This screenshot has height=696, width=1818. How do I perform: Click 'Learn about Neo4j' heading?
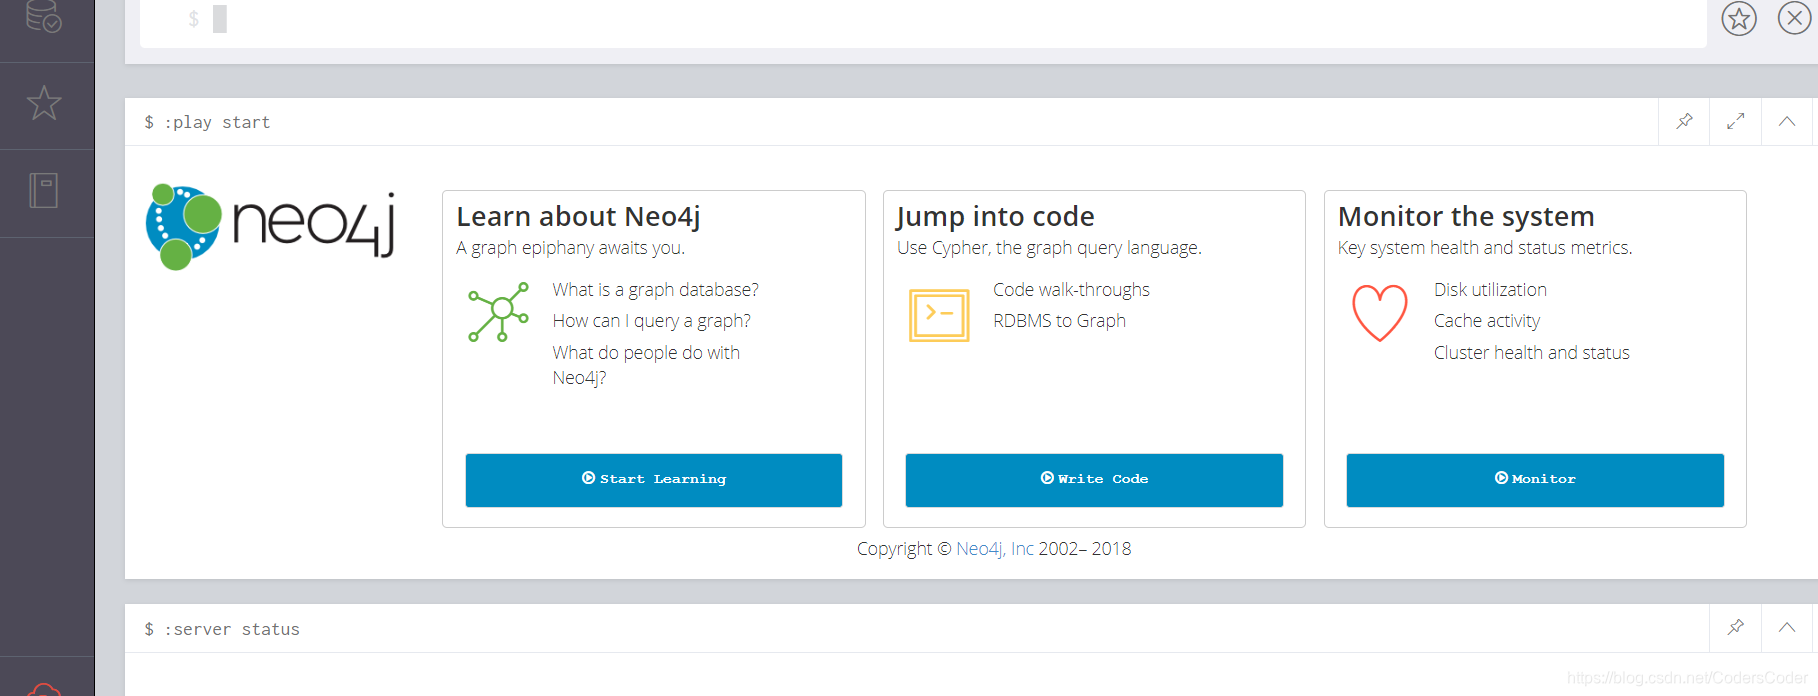point(578,217)
